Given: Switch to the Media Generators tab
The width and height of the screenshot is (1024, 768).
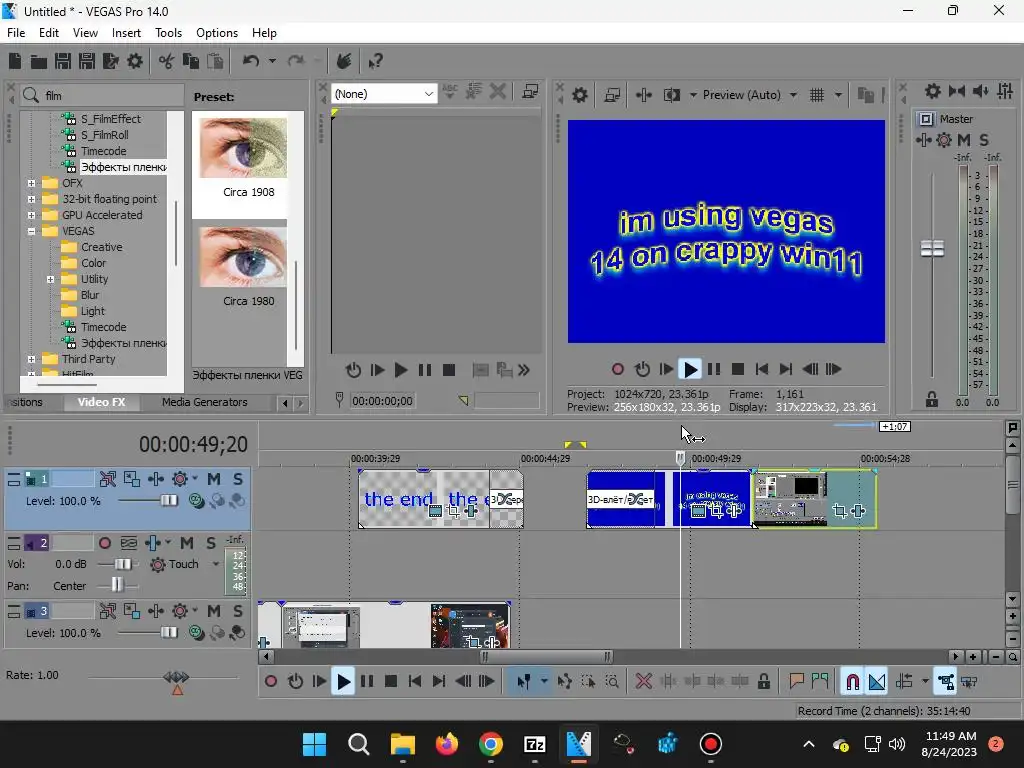Looking at the screenshot, I should click(x=204, y=402).
